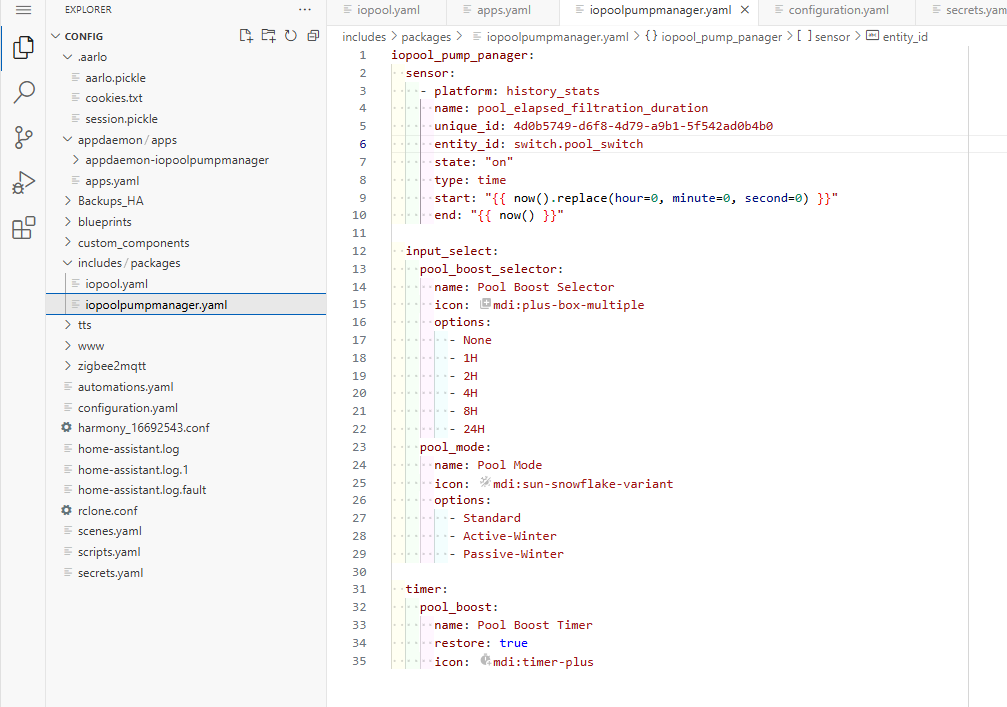Click gear icon of harmony_16692543.conf
This screenshot has height=707, width=1007.
click(66, 427)
